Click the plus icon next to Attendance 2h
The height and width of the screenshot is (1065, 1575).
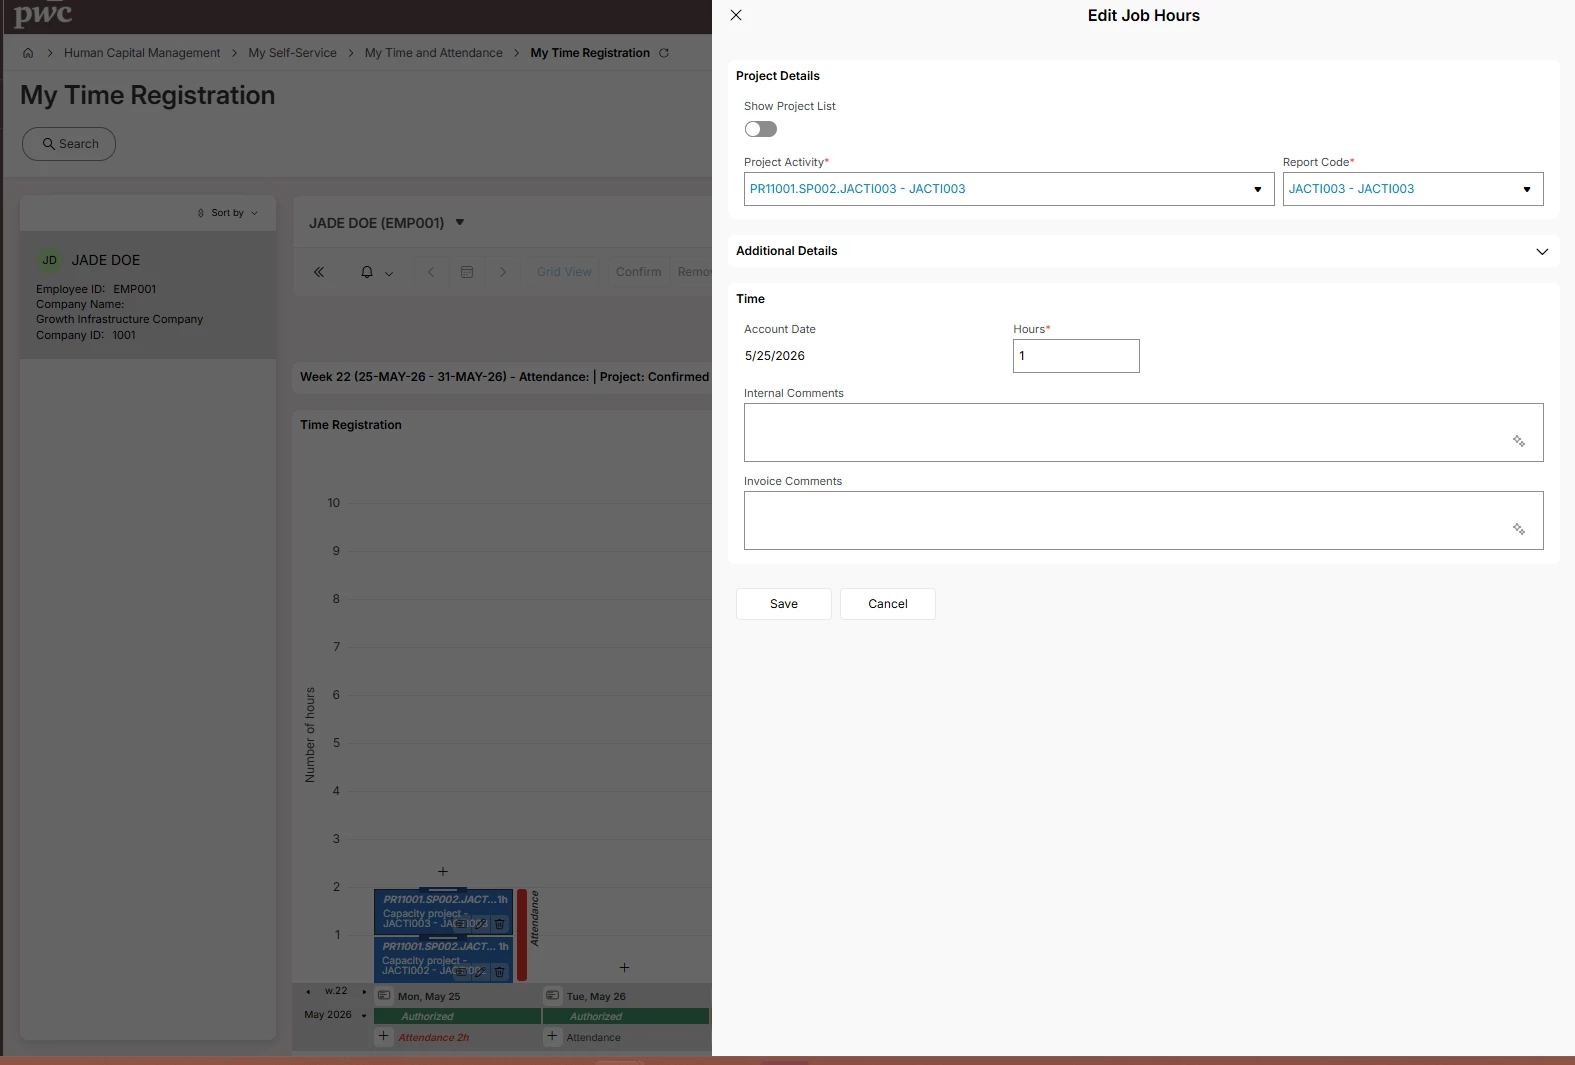click(383, 1036)
